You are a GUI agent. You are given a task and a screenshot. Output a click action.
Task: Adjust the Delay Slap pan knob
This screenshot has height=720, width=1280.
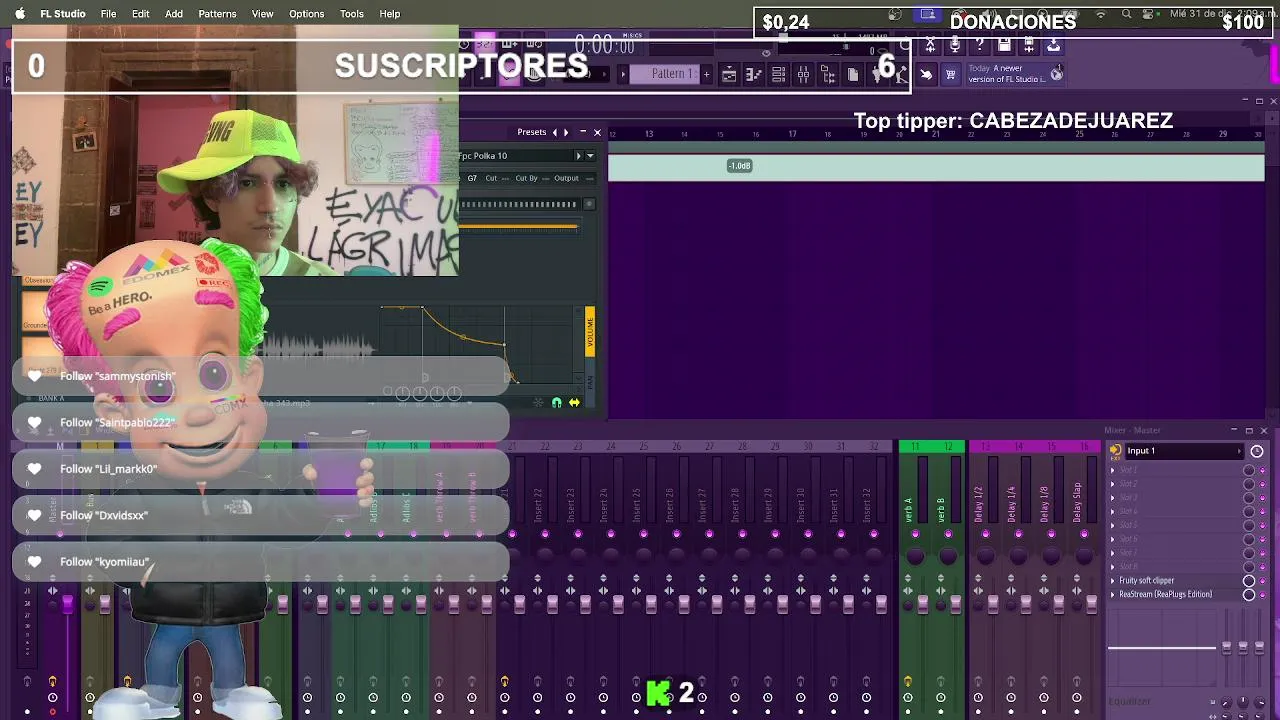1084,555
